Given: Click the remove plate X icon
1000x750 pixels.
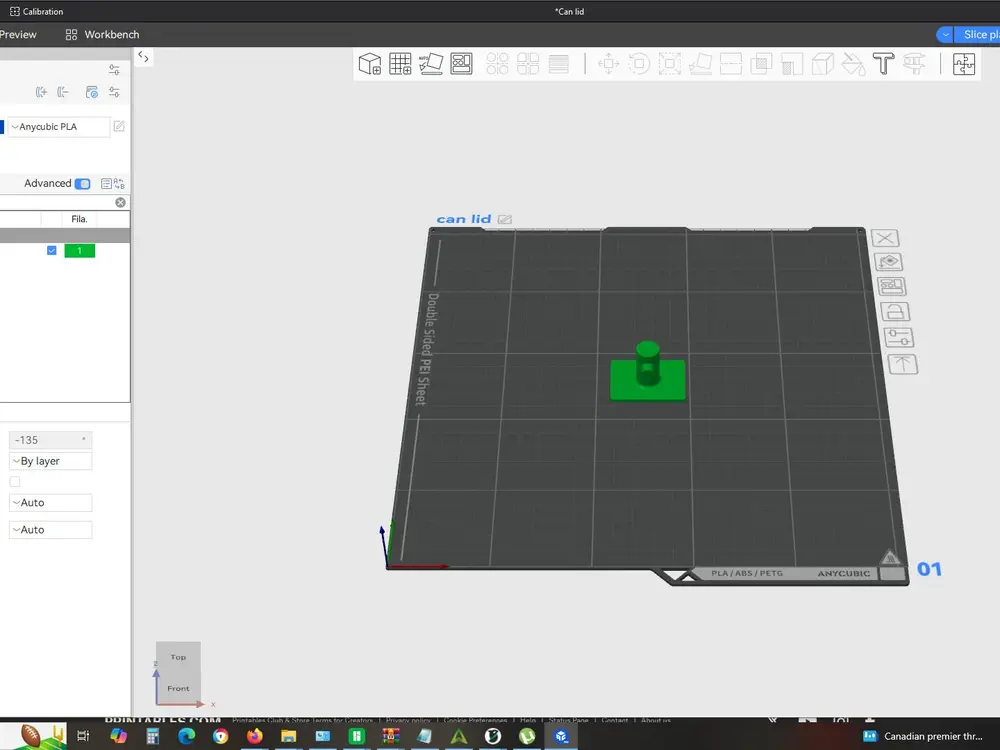Looking at the screenshot, I should [x=885, y=238].
